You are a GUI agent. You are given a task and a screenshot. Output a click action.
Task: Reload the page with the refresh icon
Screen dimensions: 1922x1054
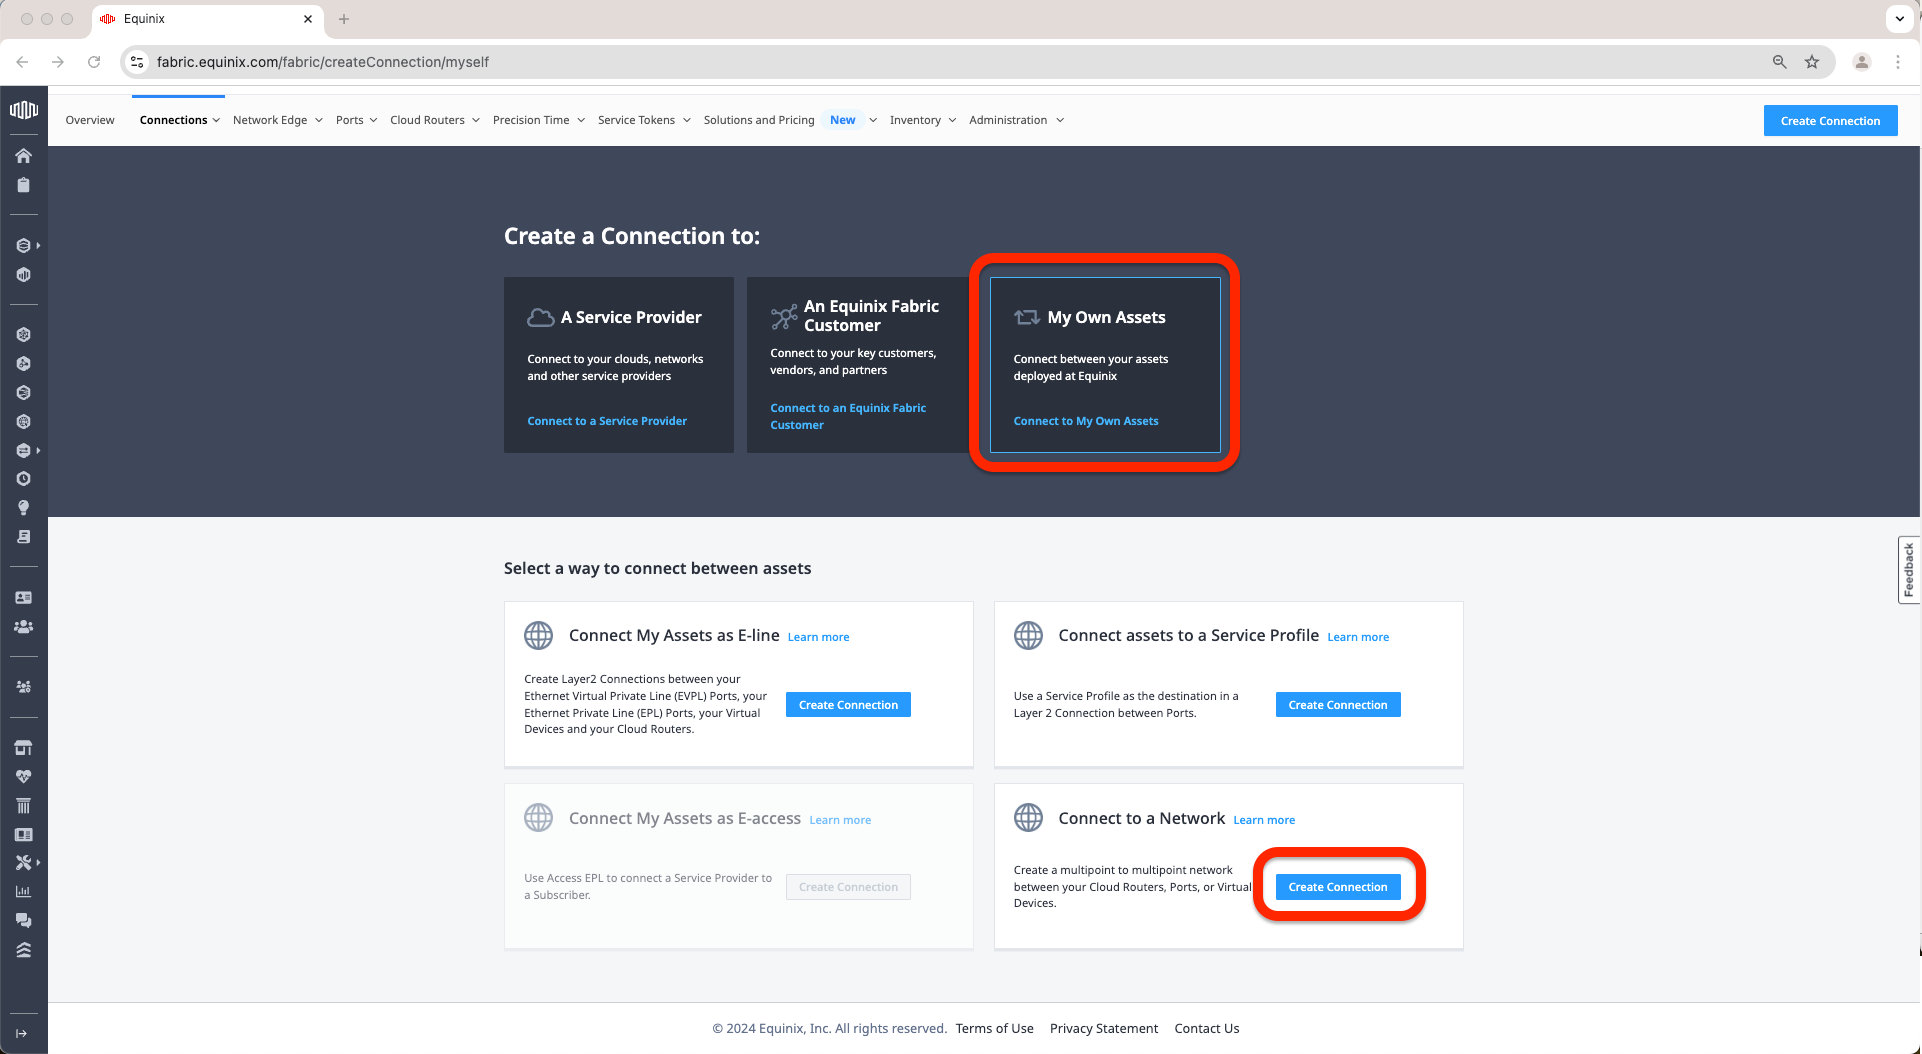94,62
